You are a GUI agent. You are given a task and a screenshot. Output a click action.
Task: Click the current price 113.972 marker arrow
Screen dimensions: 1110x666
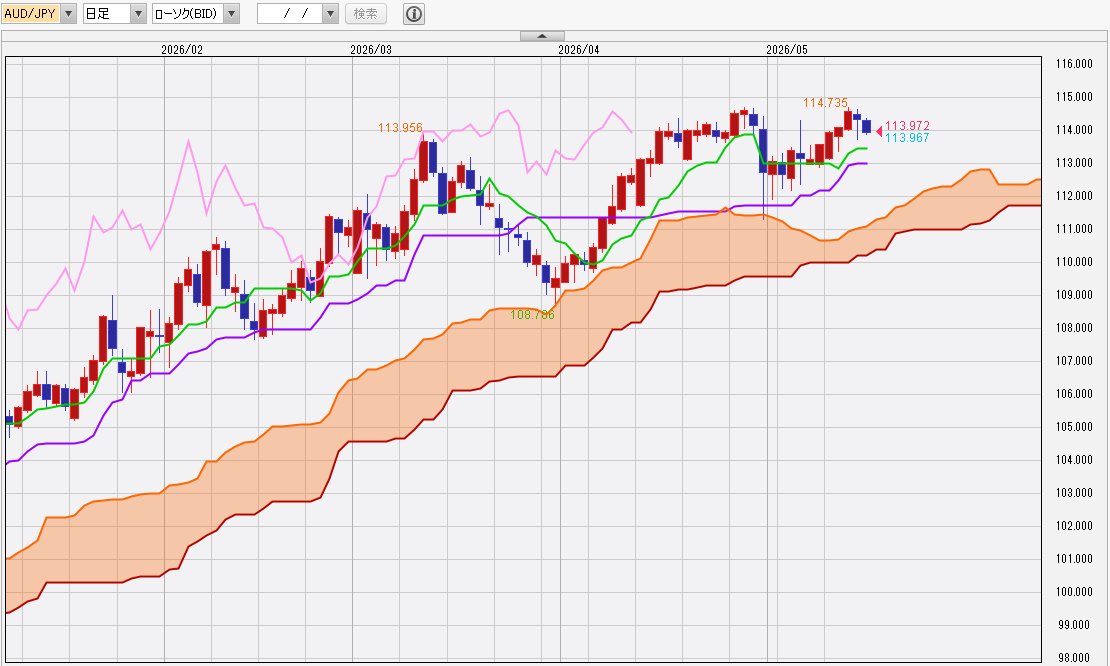coord(879,131)
